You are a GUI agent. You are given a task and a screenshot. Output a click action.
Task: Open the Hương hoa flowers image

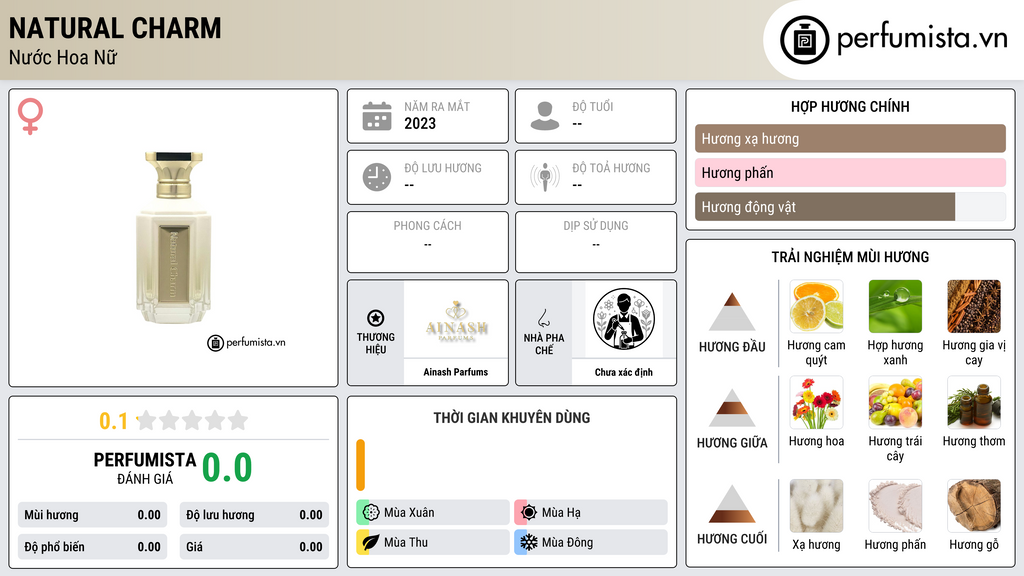[816, 403]
